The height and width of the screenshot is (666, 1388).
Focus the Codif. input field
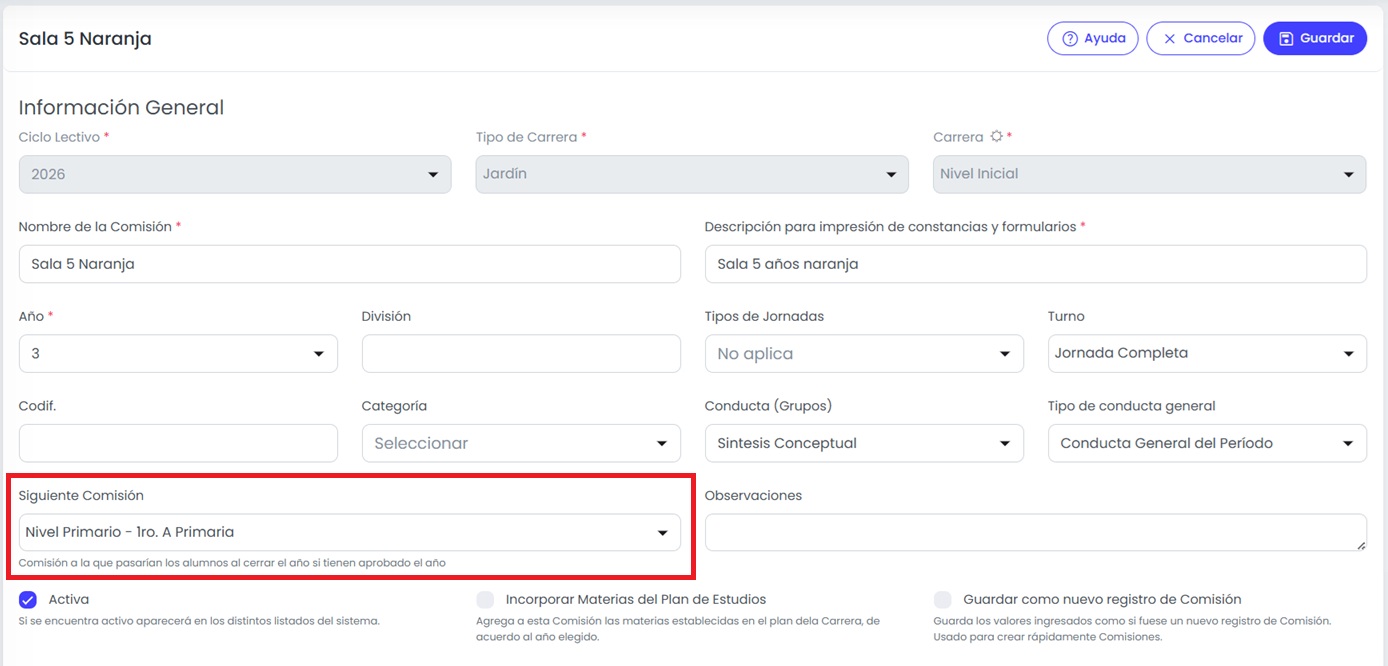click(x=178, y=443)
